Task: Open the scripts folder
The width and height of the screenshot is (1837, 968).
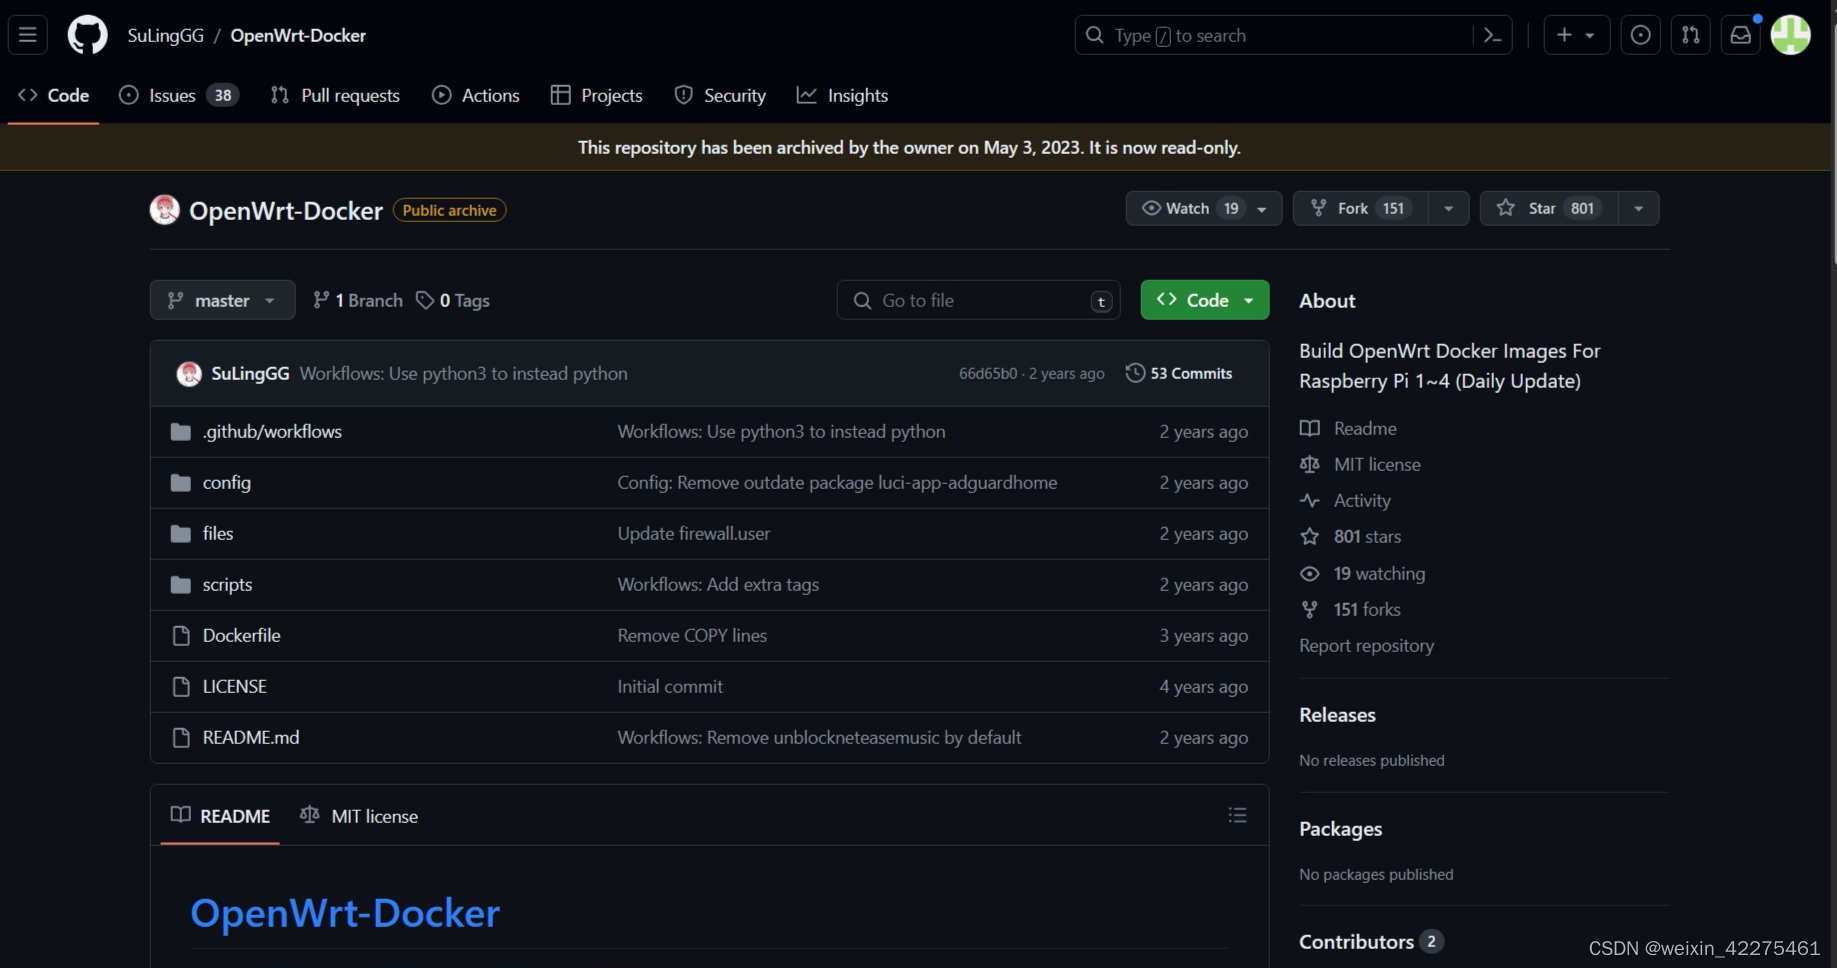Action: pyautogui.click(x=227, y=585)
